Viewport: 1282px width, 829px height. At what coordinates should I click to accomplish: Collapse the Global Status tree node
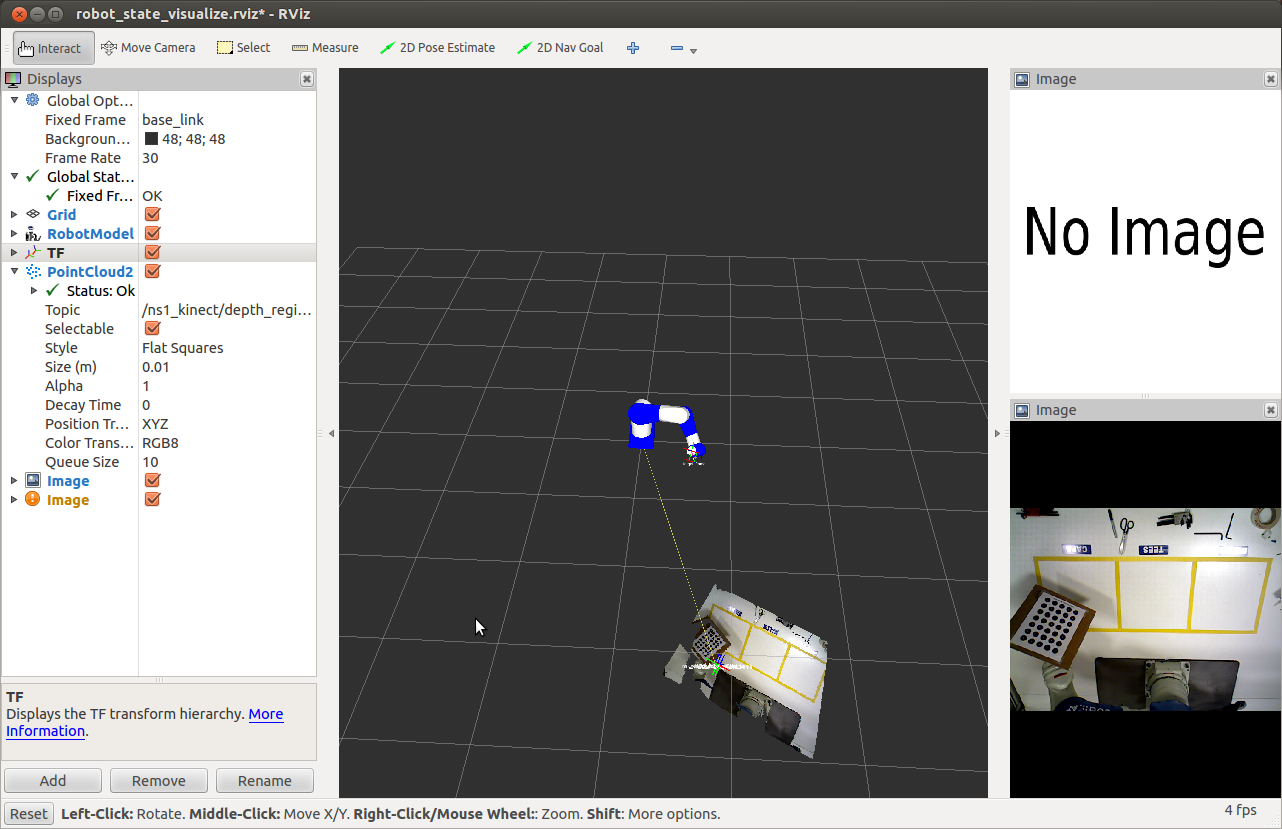point(14,177)
